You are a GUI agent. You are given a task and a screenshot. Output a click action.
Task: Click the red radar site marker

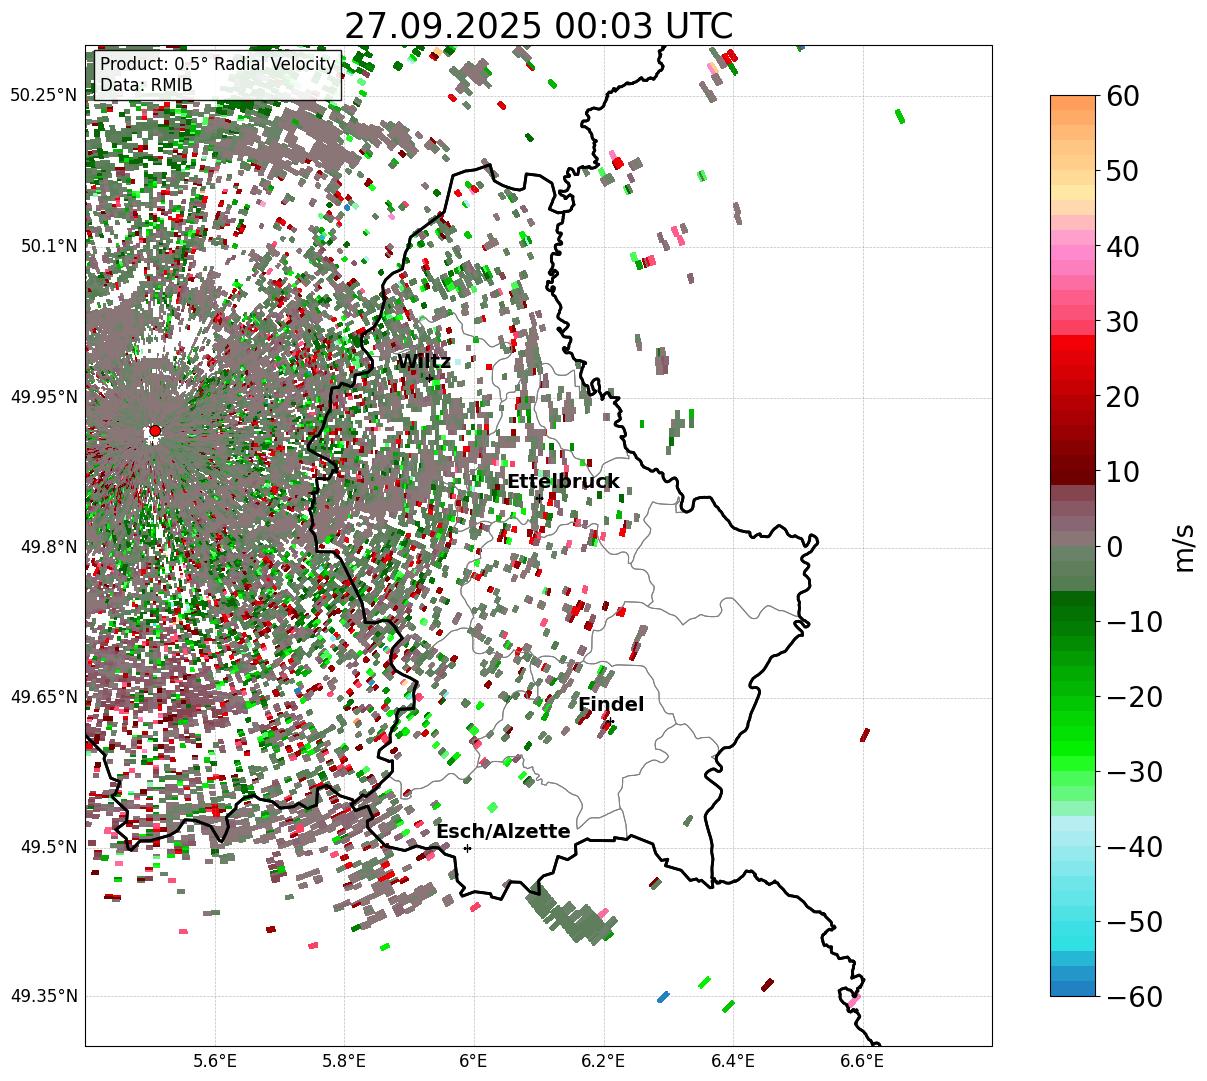coord(155,431)
